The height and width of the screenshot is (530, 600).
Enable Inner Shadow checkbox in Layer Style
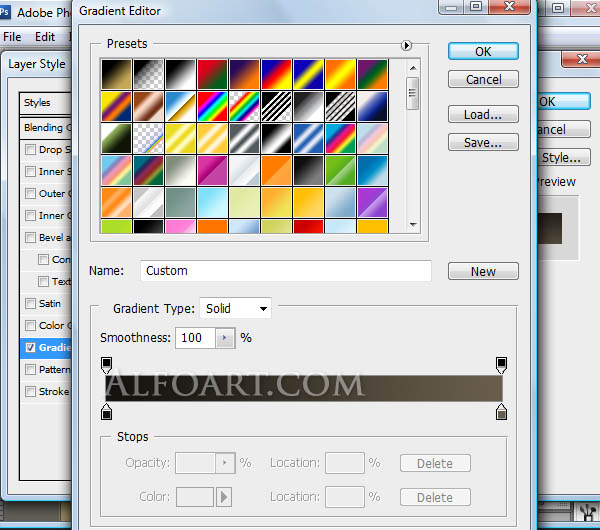[x=30, y=171]
